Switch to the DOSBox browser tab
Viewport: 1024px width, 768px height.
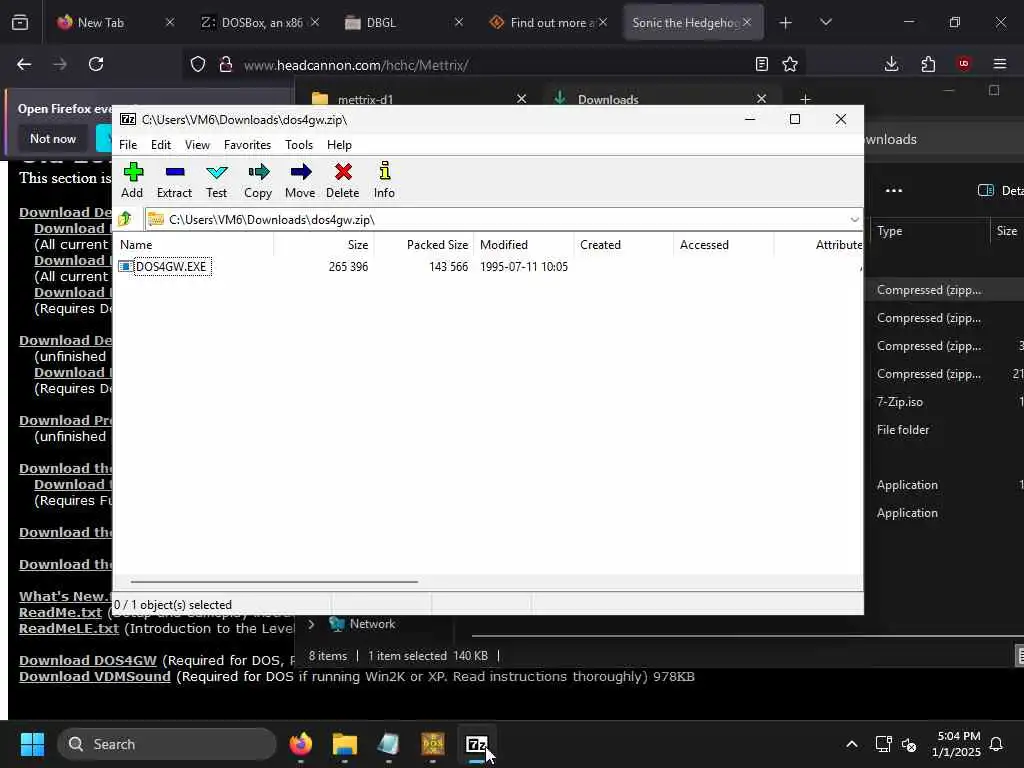click(x=261, y=22)
